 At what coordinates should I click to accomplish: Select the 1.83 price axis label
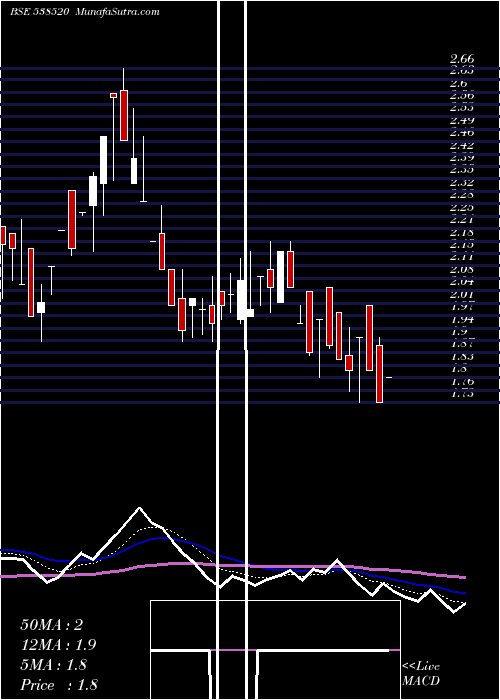462,357
